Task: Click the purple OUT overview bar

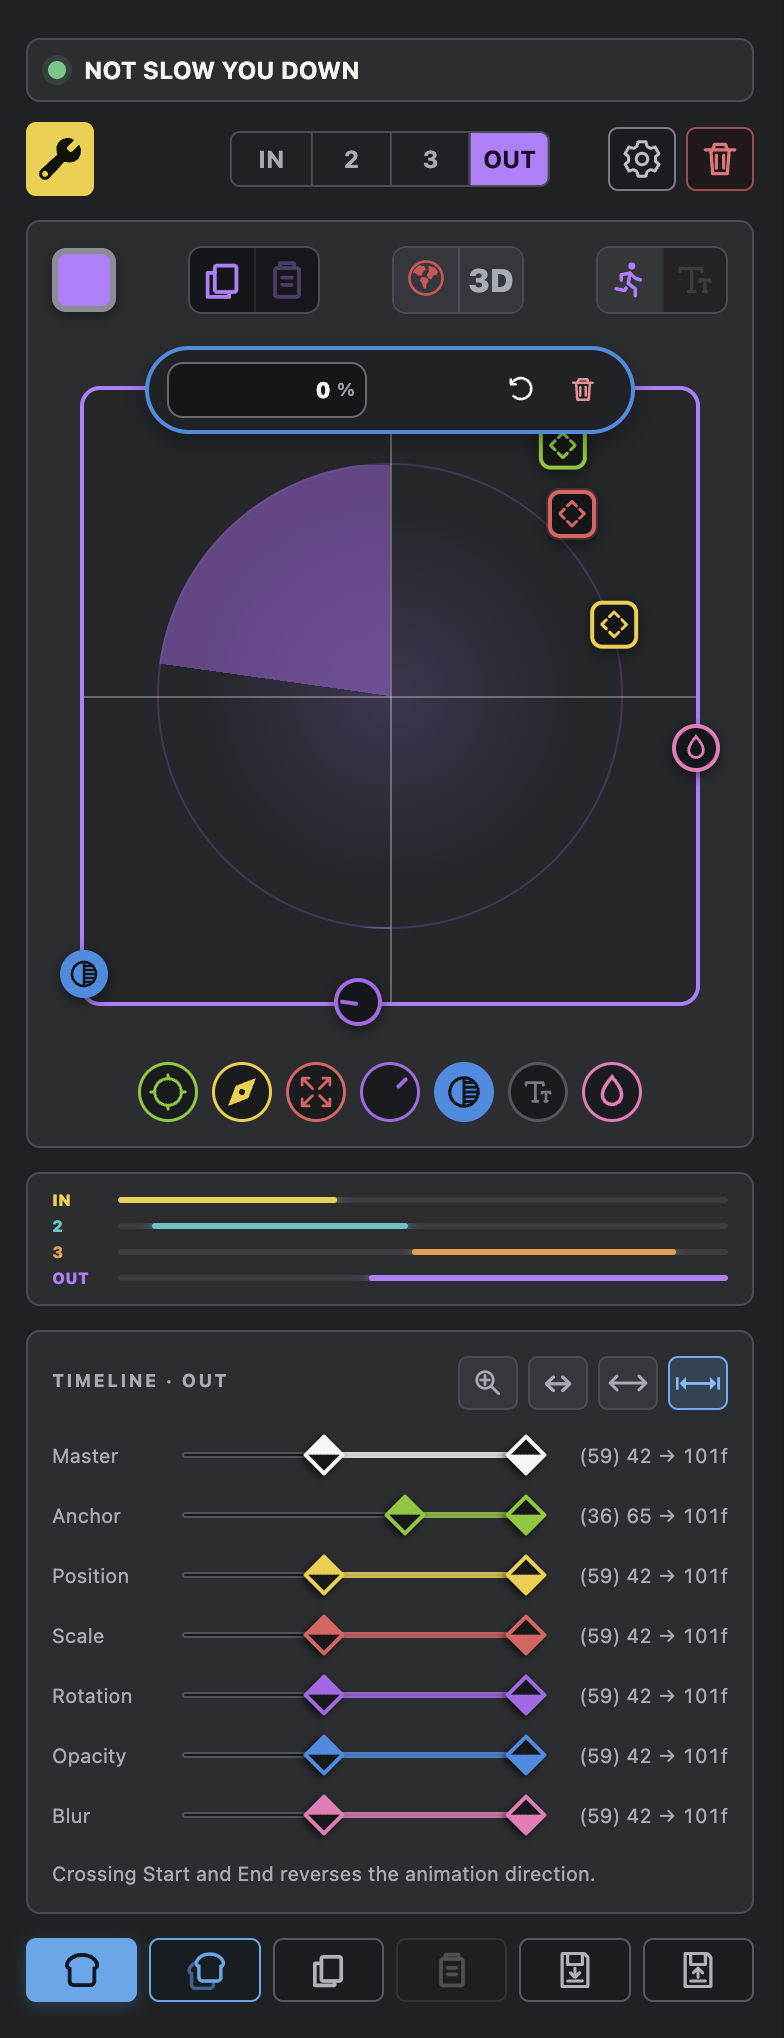Action: click(x=548, y=1278)
